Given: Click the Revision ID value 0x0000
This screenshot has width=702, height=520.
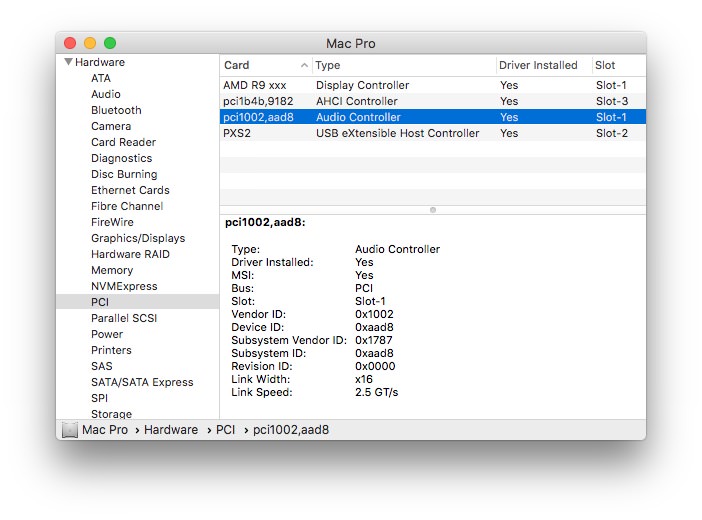Looking at the screenshot, I should pos(375,366).
